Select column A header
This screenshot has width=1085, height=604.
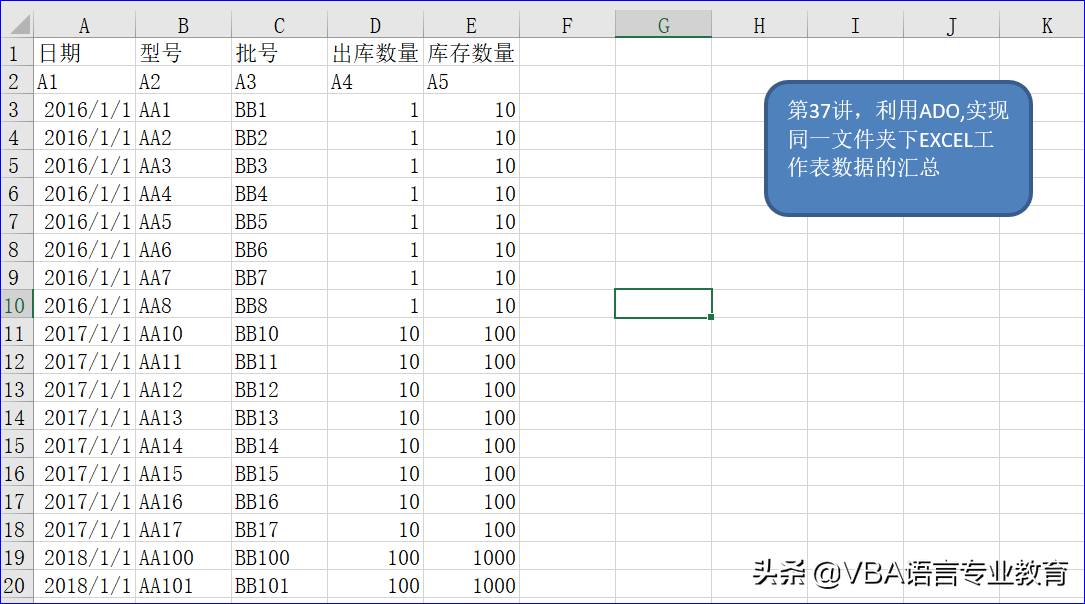tap(84, 26)
